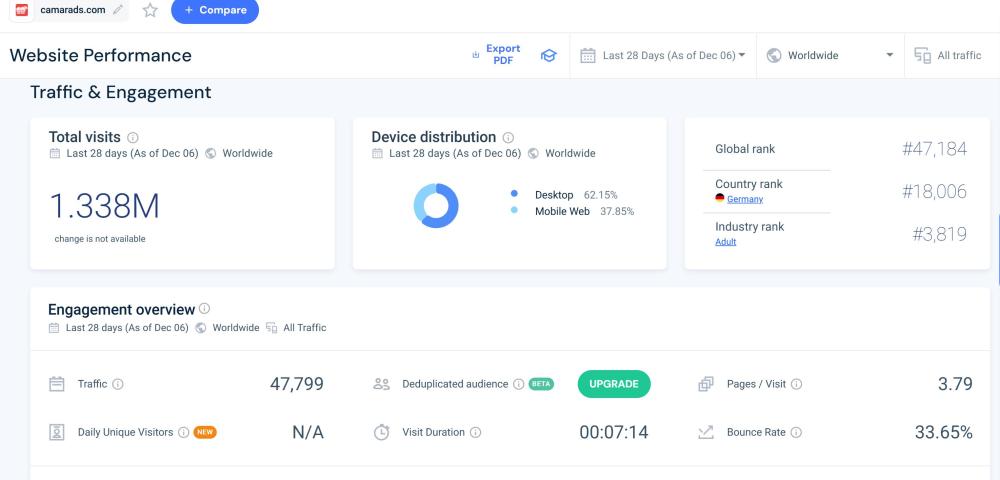Click the pencil edit icon beside camarads.com

pos(119,10)
